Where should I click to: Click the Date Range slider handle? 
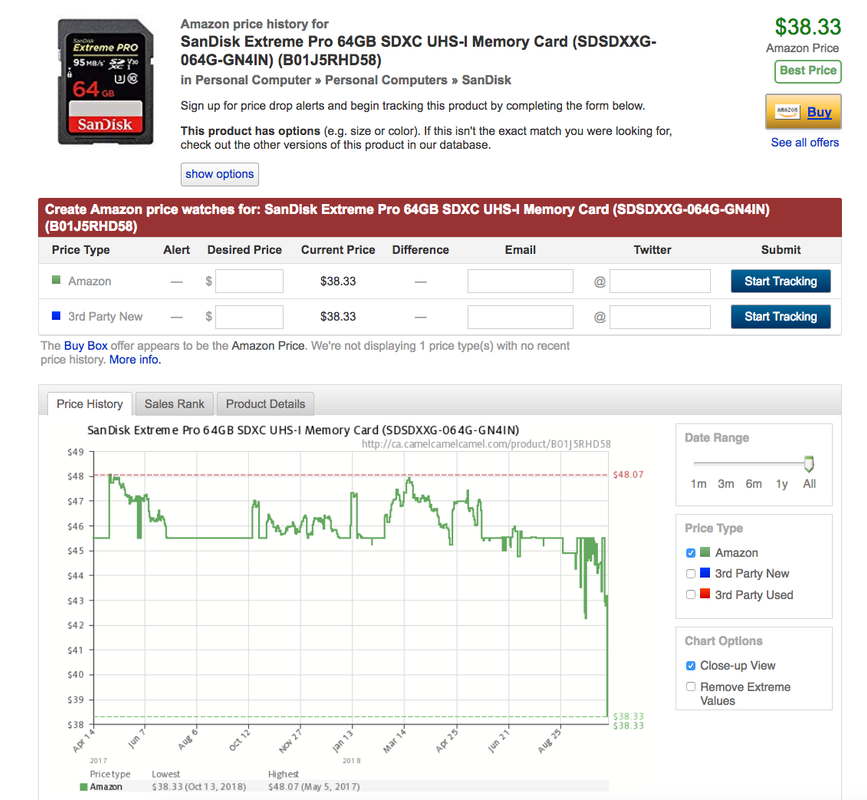click(809, 463)
